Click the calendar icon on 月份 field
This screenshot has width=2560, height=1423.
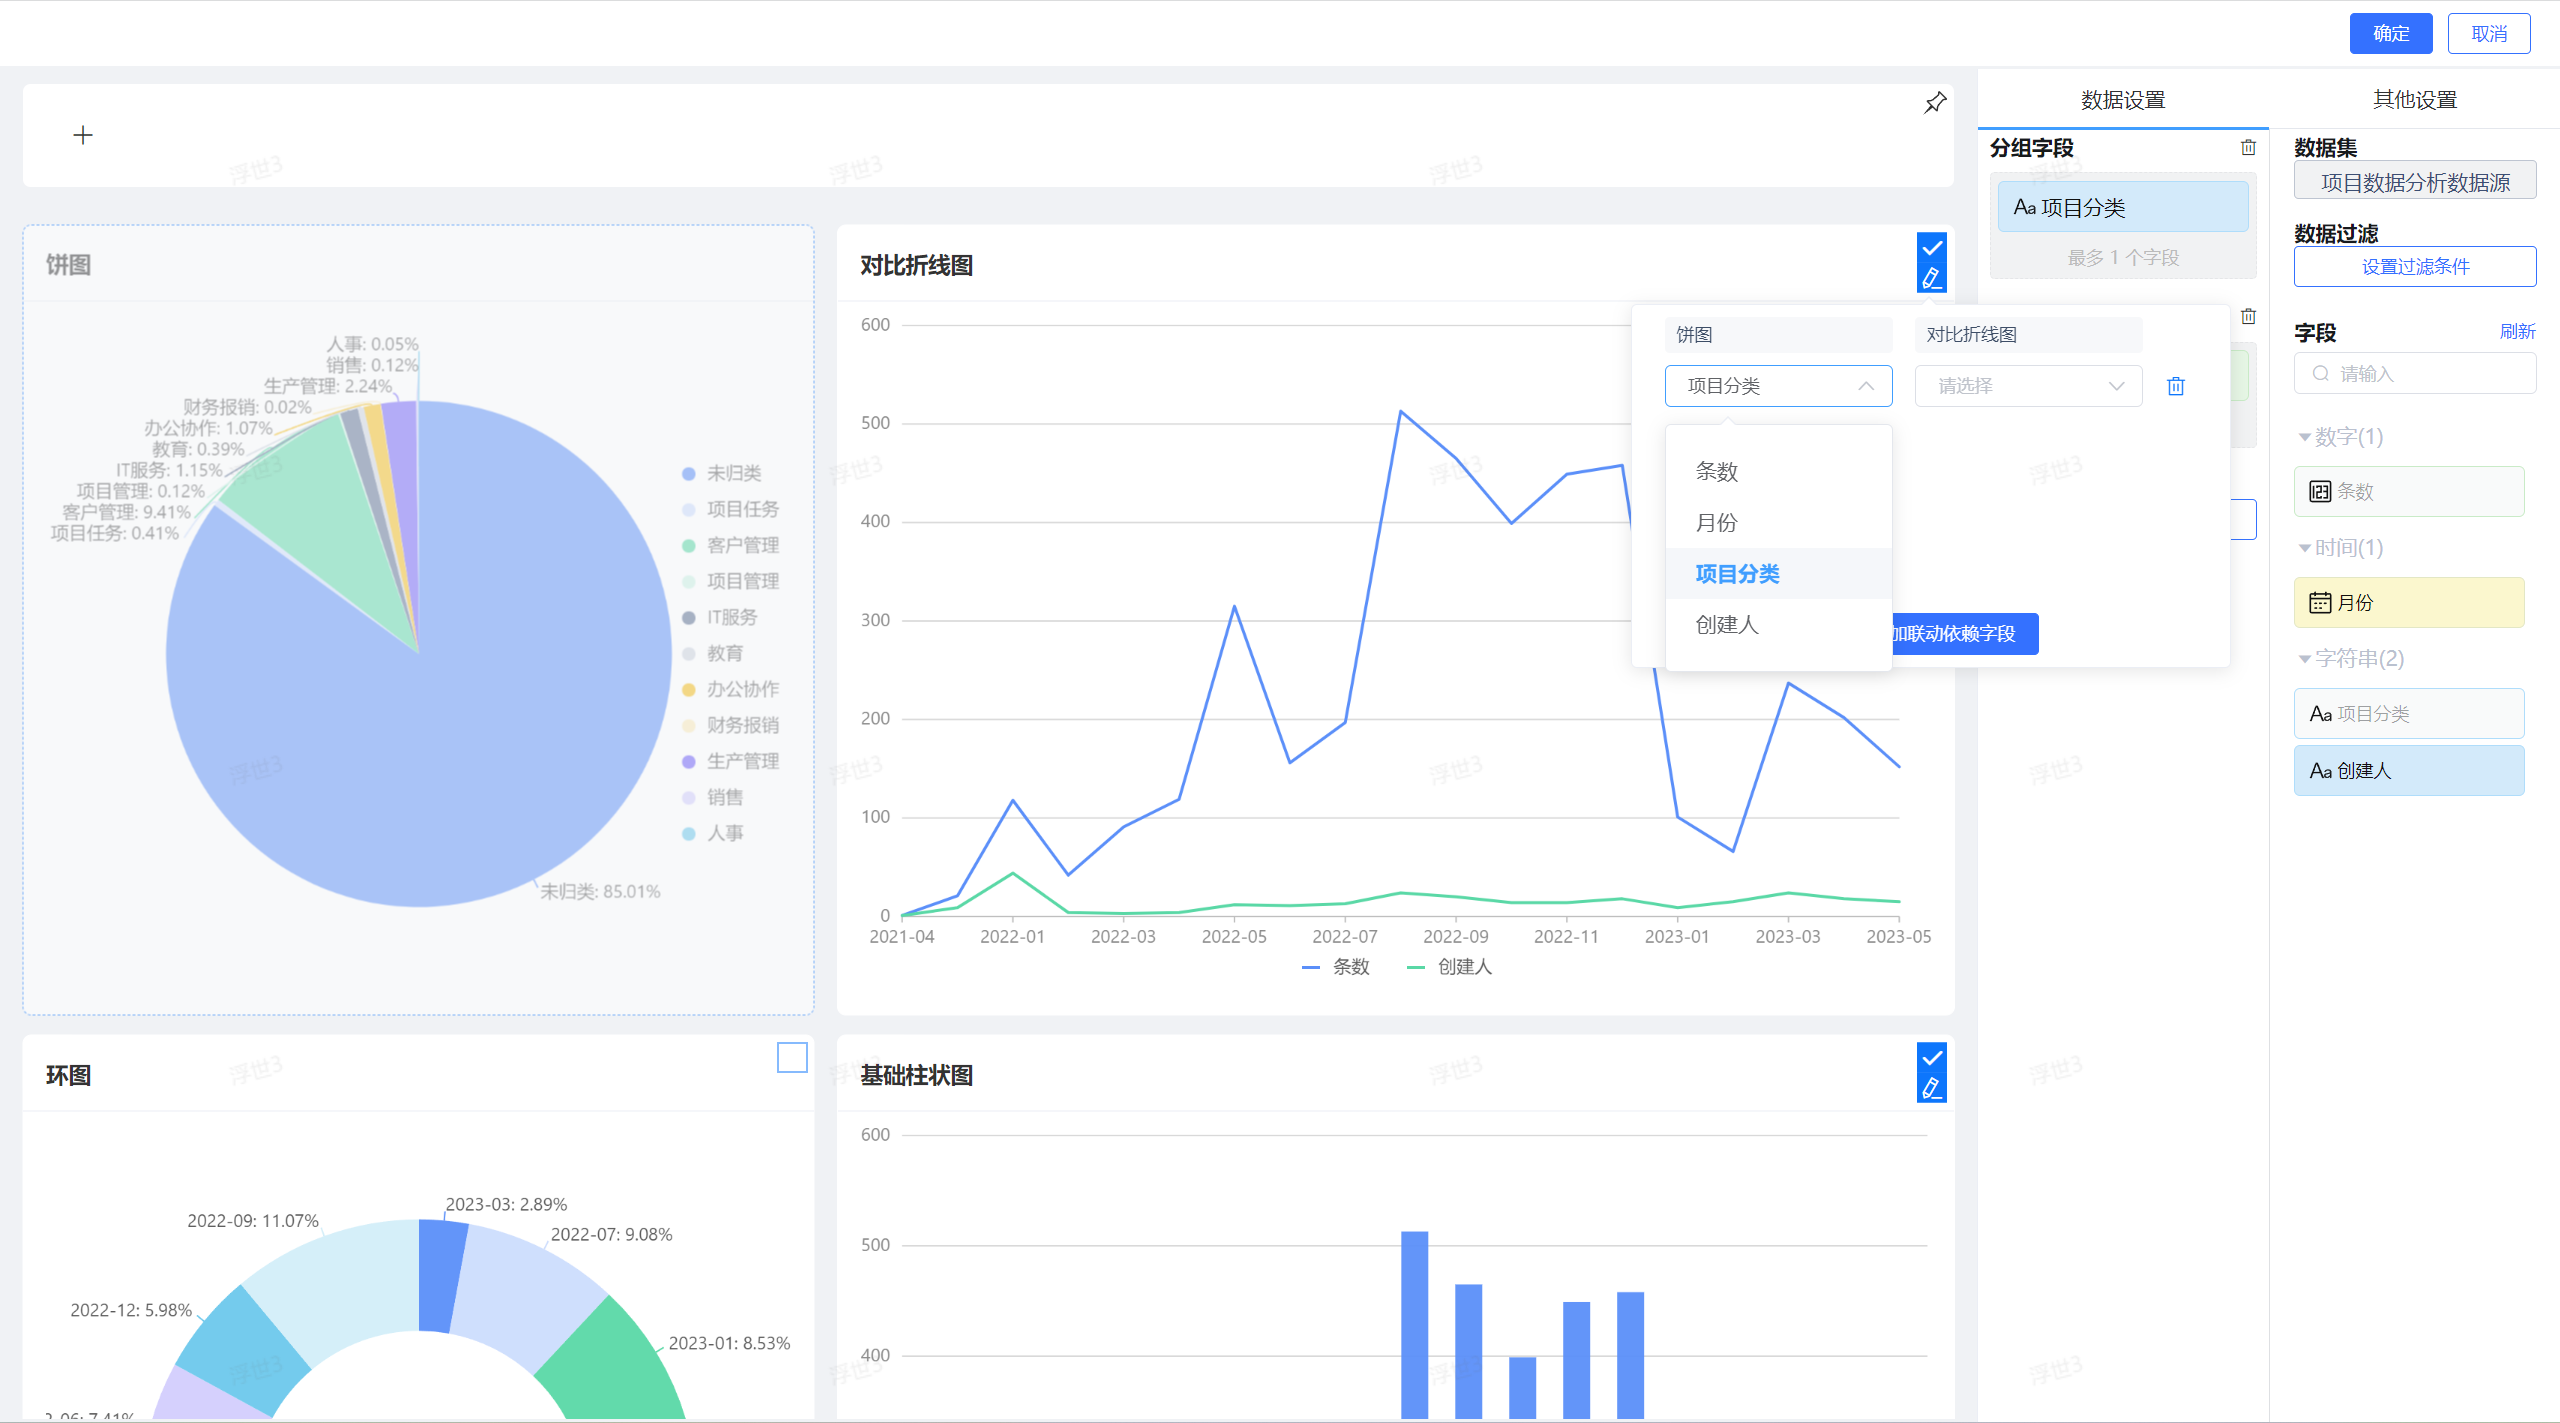(2320, 603)
